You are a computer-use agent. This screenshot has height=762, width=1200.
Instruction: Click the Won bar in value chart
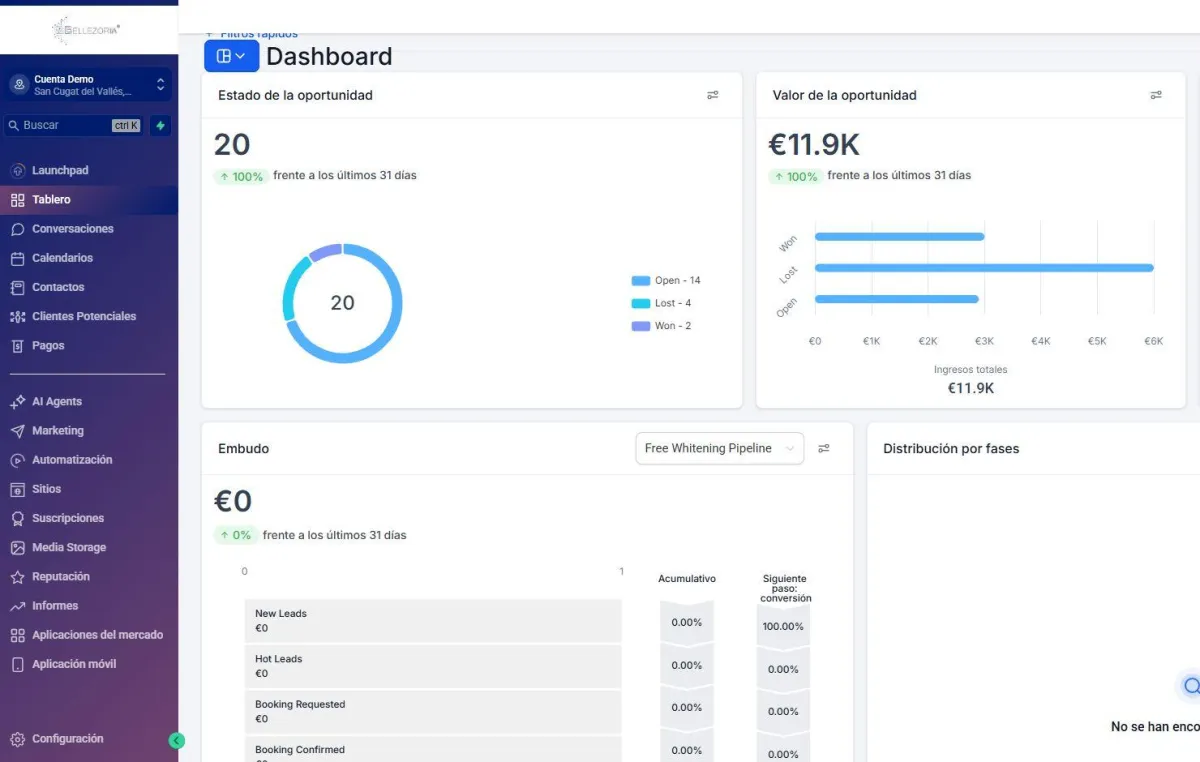pos(899,236)
